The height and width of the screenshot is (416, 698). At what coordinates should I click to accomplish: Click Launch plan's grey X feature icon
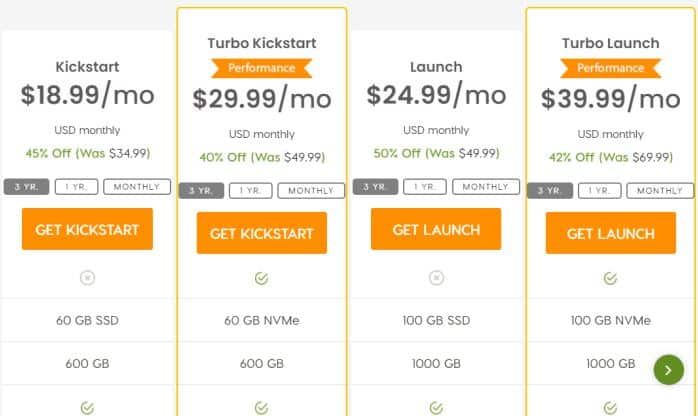click(436, 278)
